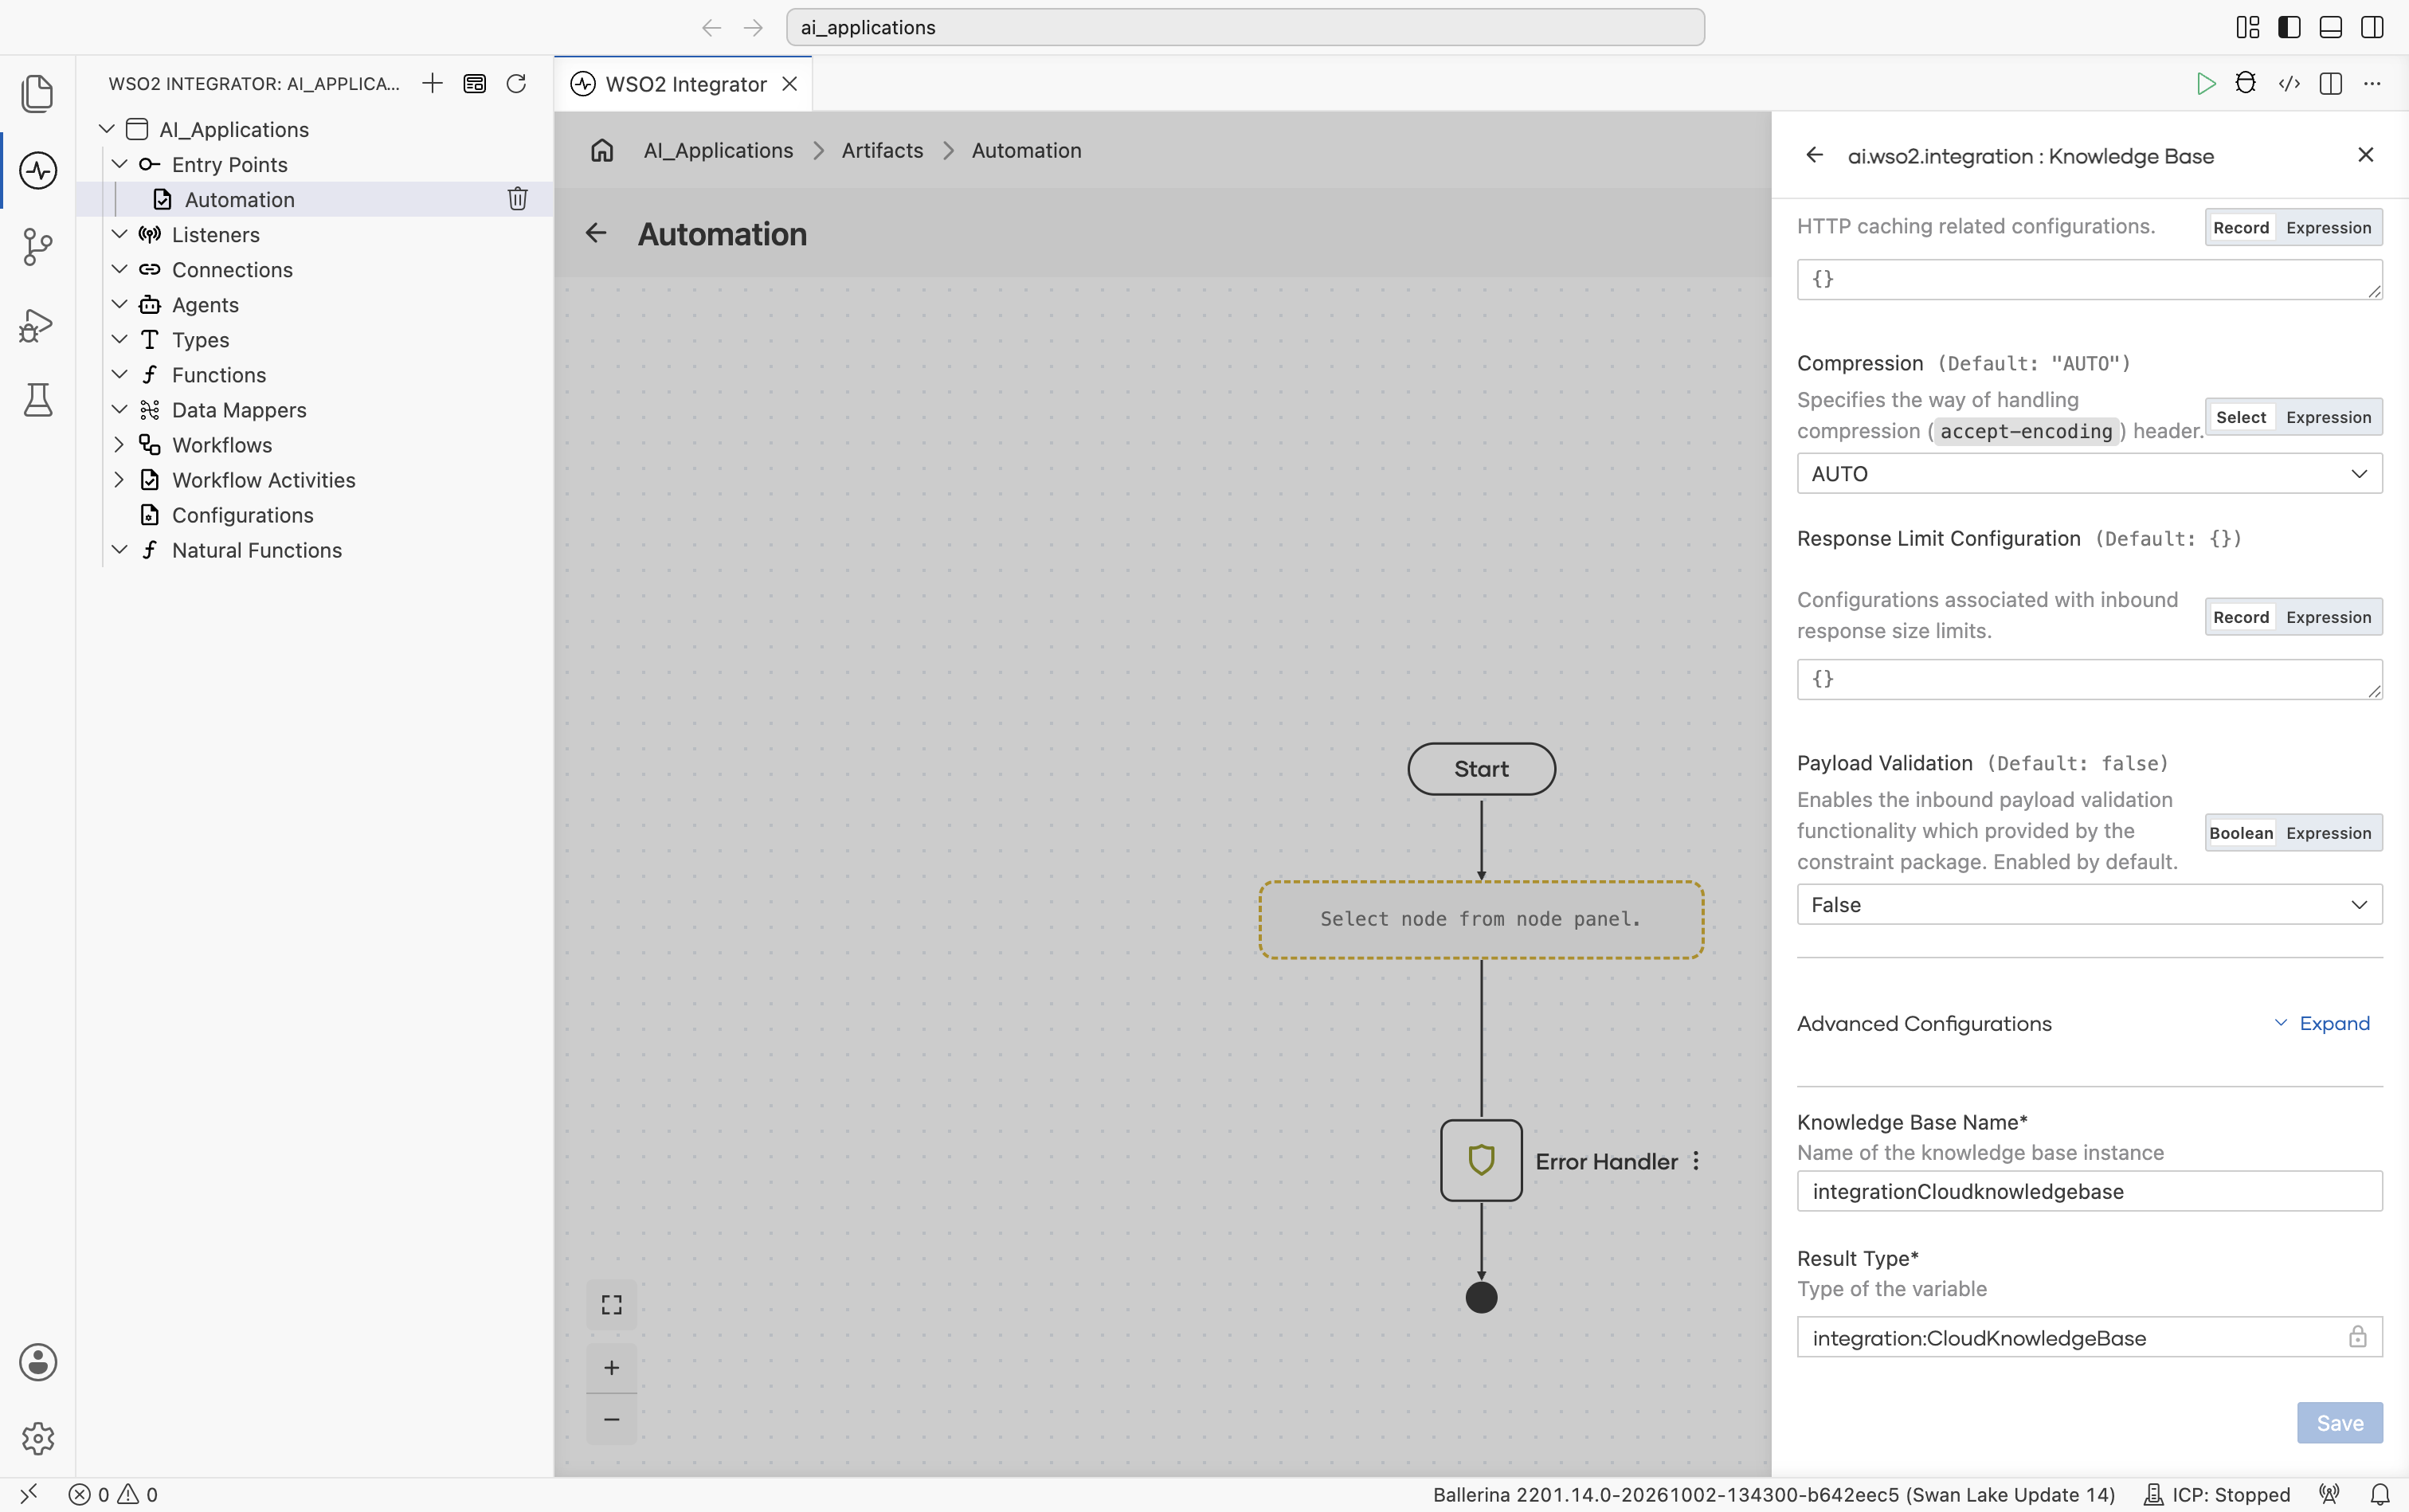Select the WSO2 Integrator editor tab
2409x1512 pixels.
point(684,84)
